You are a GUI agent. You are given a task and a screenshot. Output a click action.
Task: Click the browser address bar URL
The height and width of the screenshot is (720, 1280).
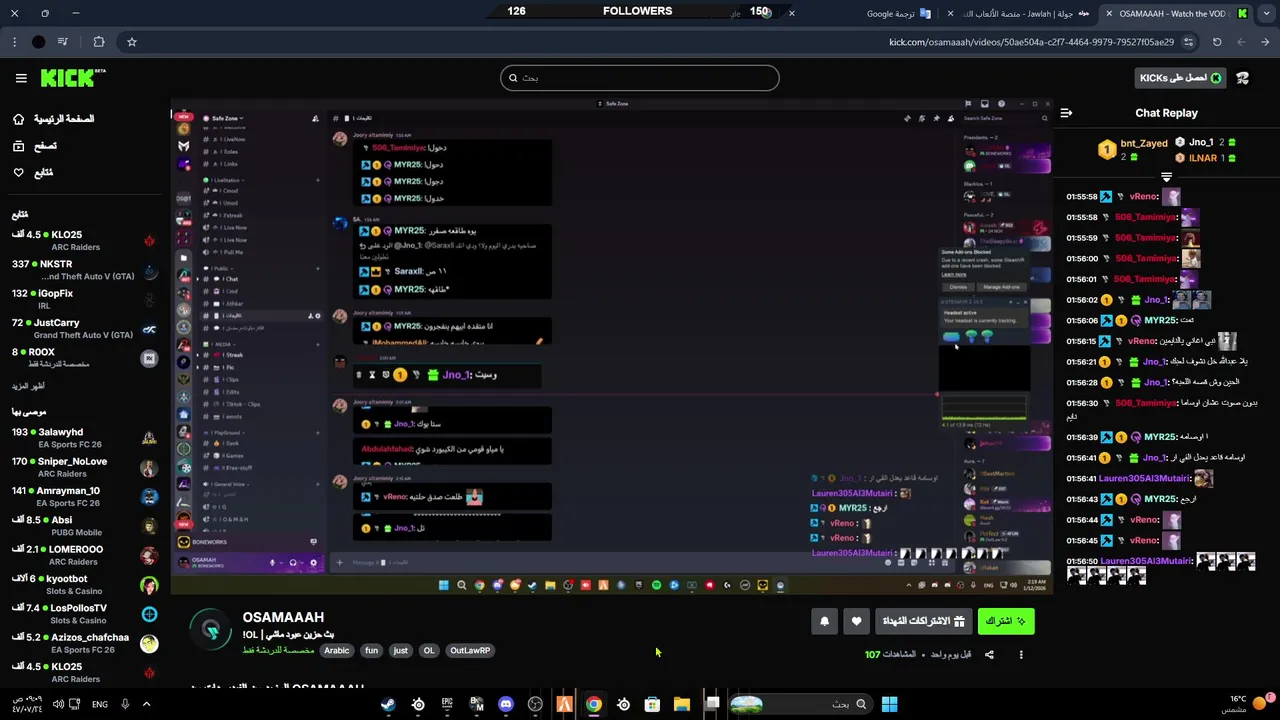coord(1031,42)
